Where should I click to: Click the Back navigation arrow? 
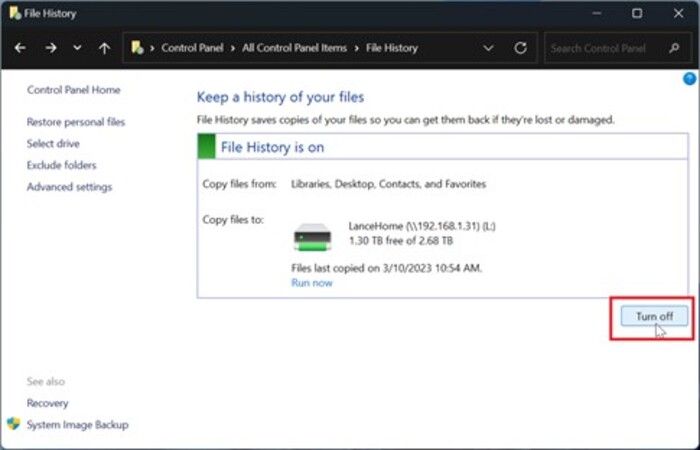pyautogui.click(x=20, y=48)
